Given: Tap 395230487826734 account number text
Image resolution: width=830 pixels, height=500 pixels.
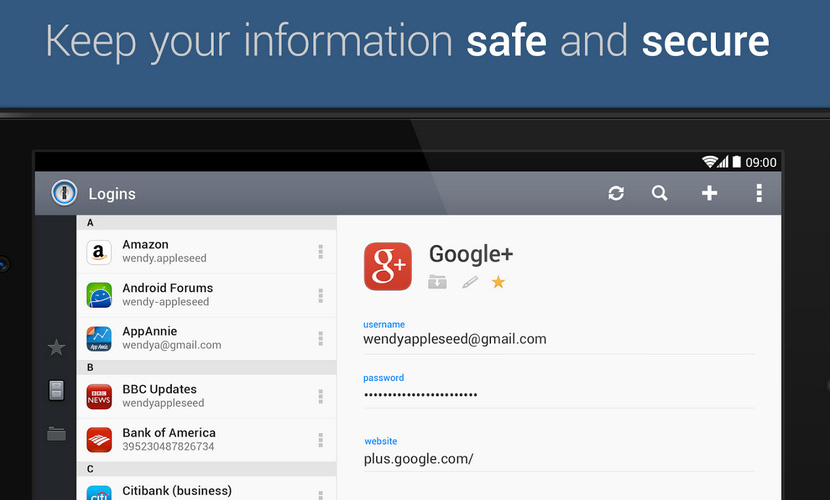Looking at the screenshot, I should click(168, 447).
